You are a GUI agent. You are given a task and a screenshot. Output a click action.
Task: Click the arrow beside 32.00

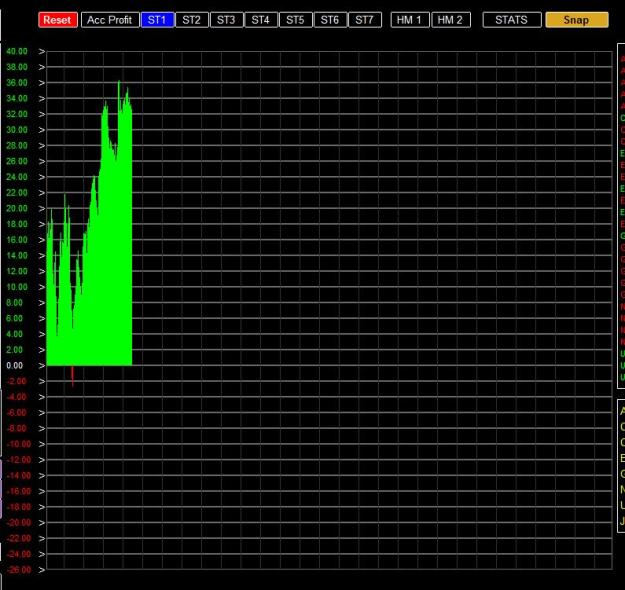(42, 114)
